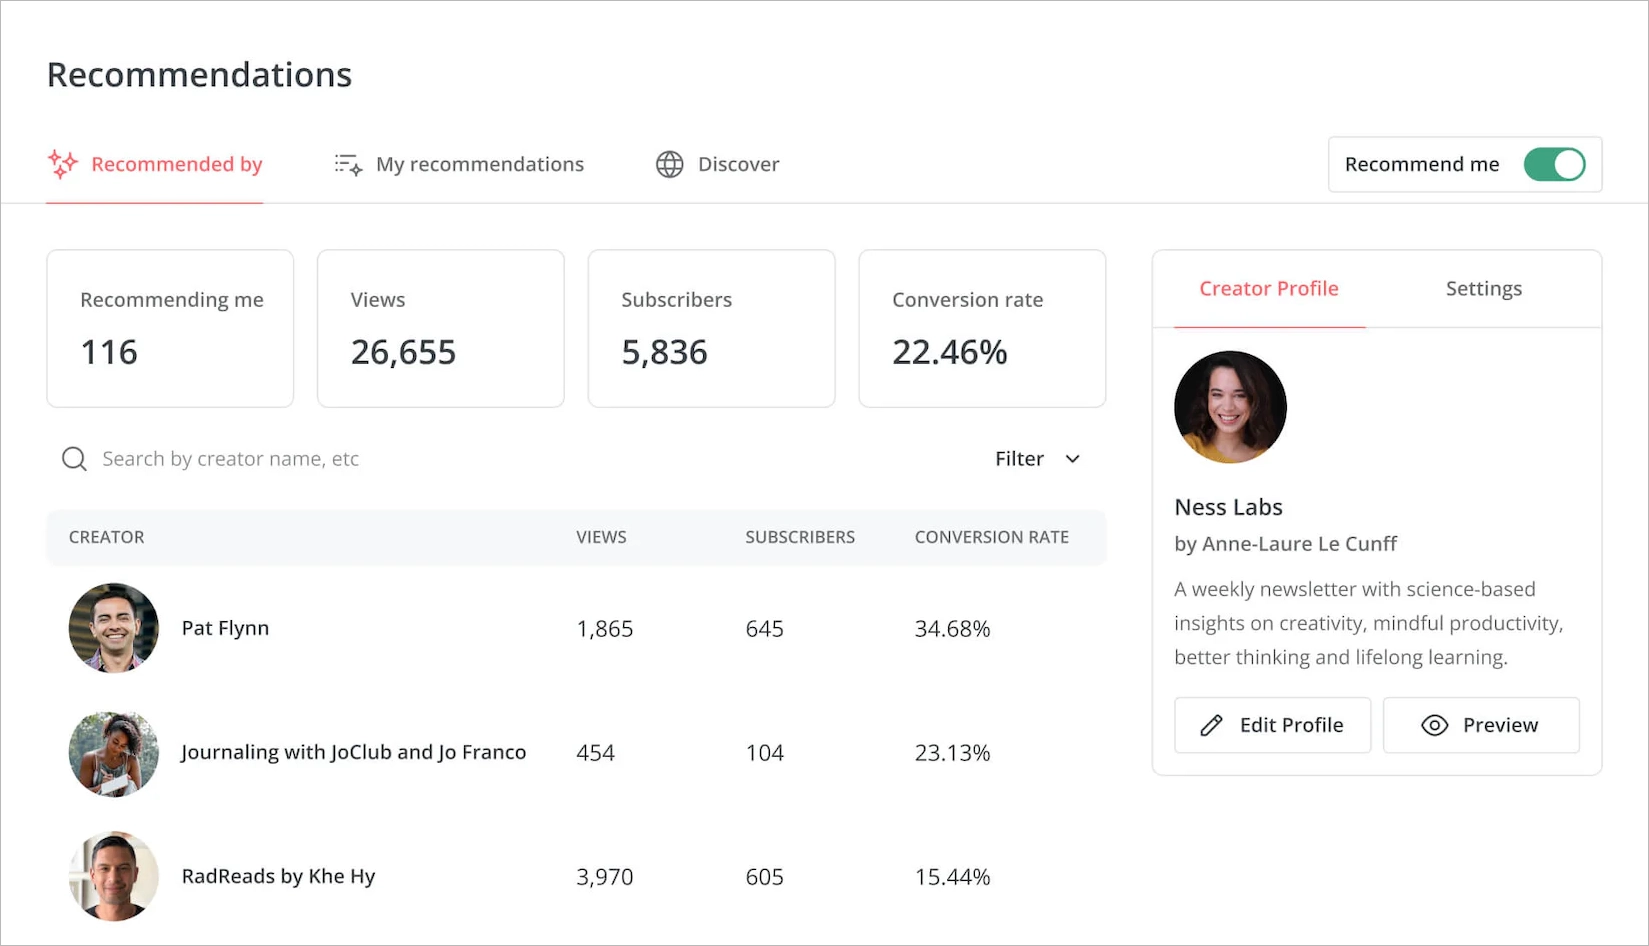This screenshot has height=946, width=1649.
Task: Click the globe icon beside Discover
Action: (x=669, y=164)
